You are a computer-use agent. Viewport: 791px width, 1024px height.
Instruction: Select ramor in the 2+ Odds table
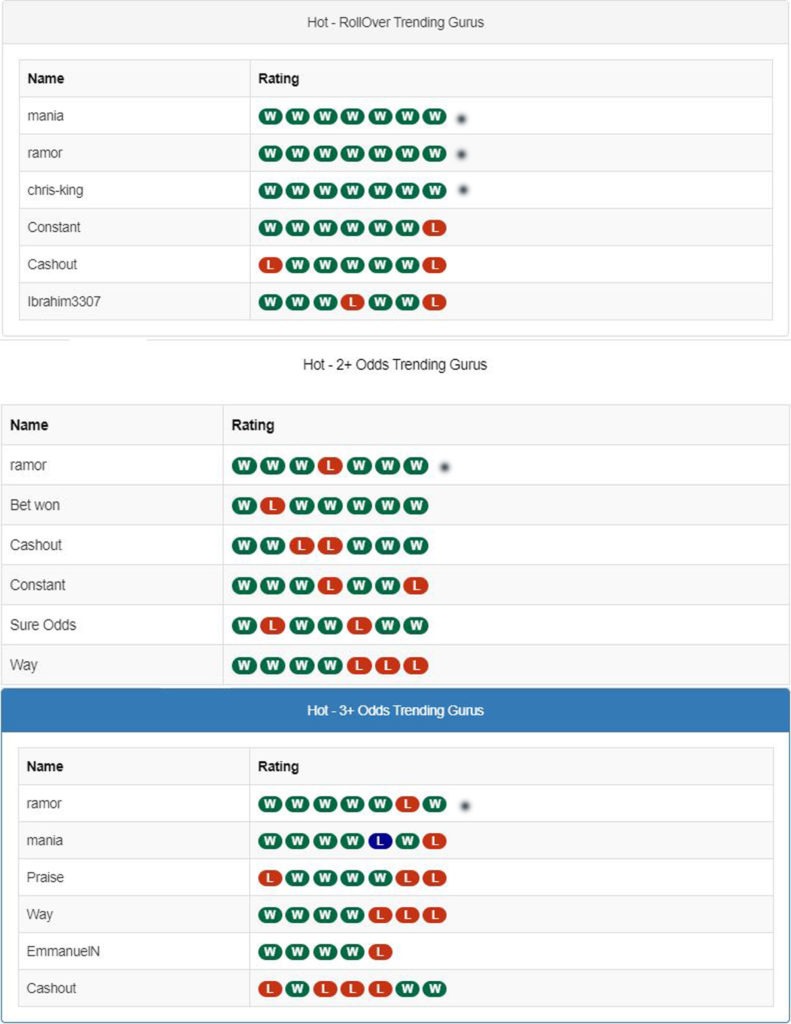(x=28, y=466)
